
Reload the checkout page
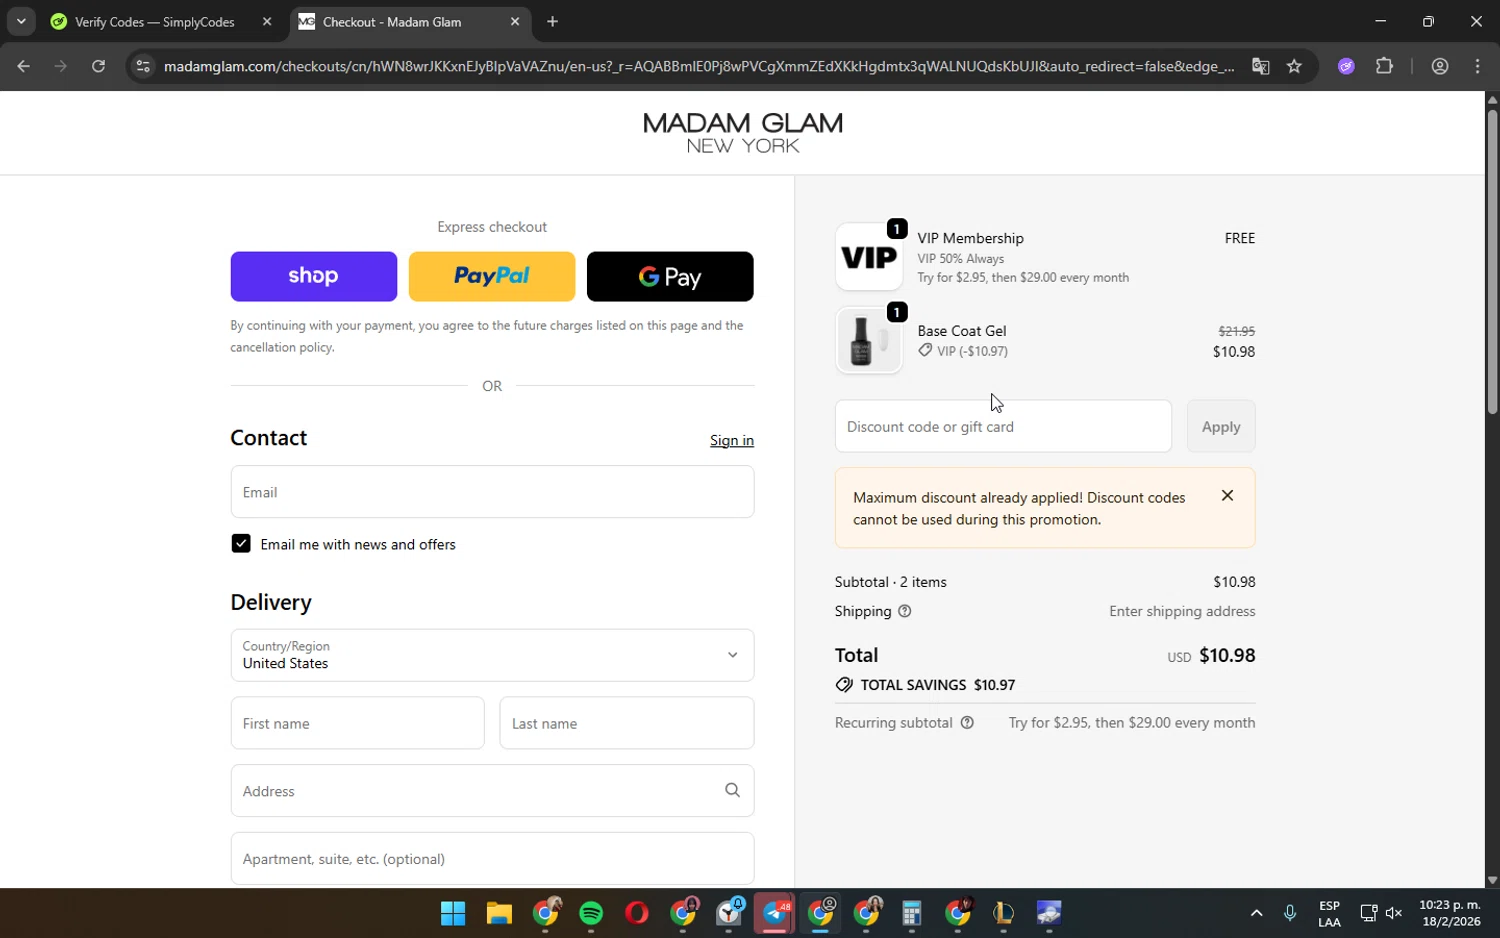tap(98, 66)
